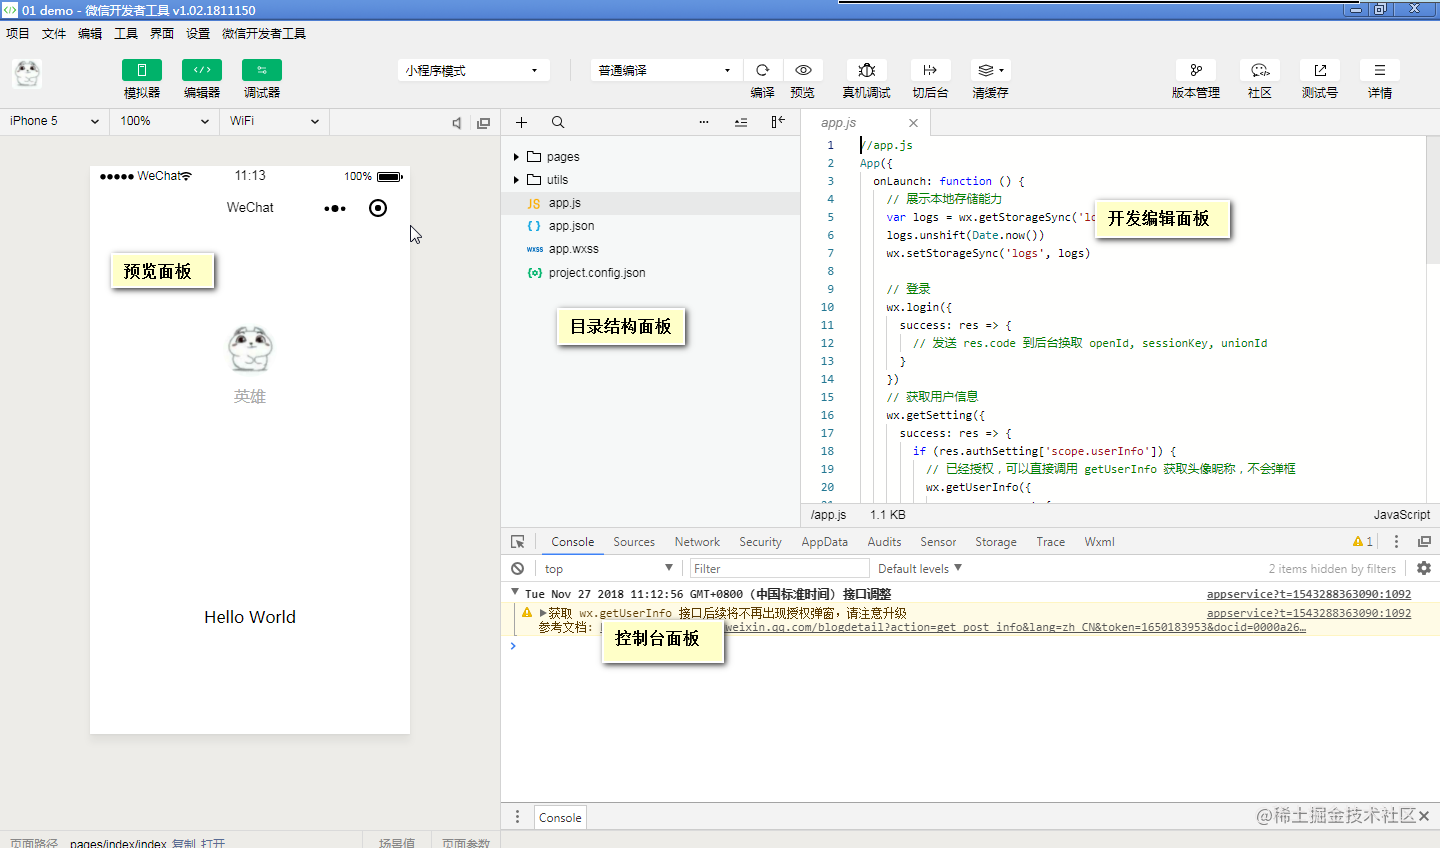Switch to the Storage tab
Screen dimensions: 1440x848
pyautogui.click(x=996, y=542)
